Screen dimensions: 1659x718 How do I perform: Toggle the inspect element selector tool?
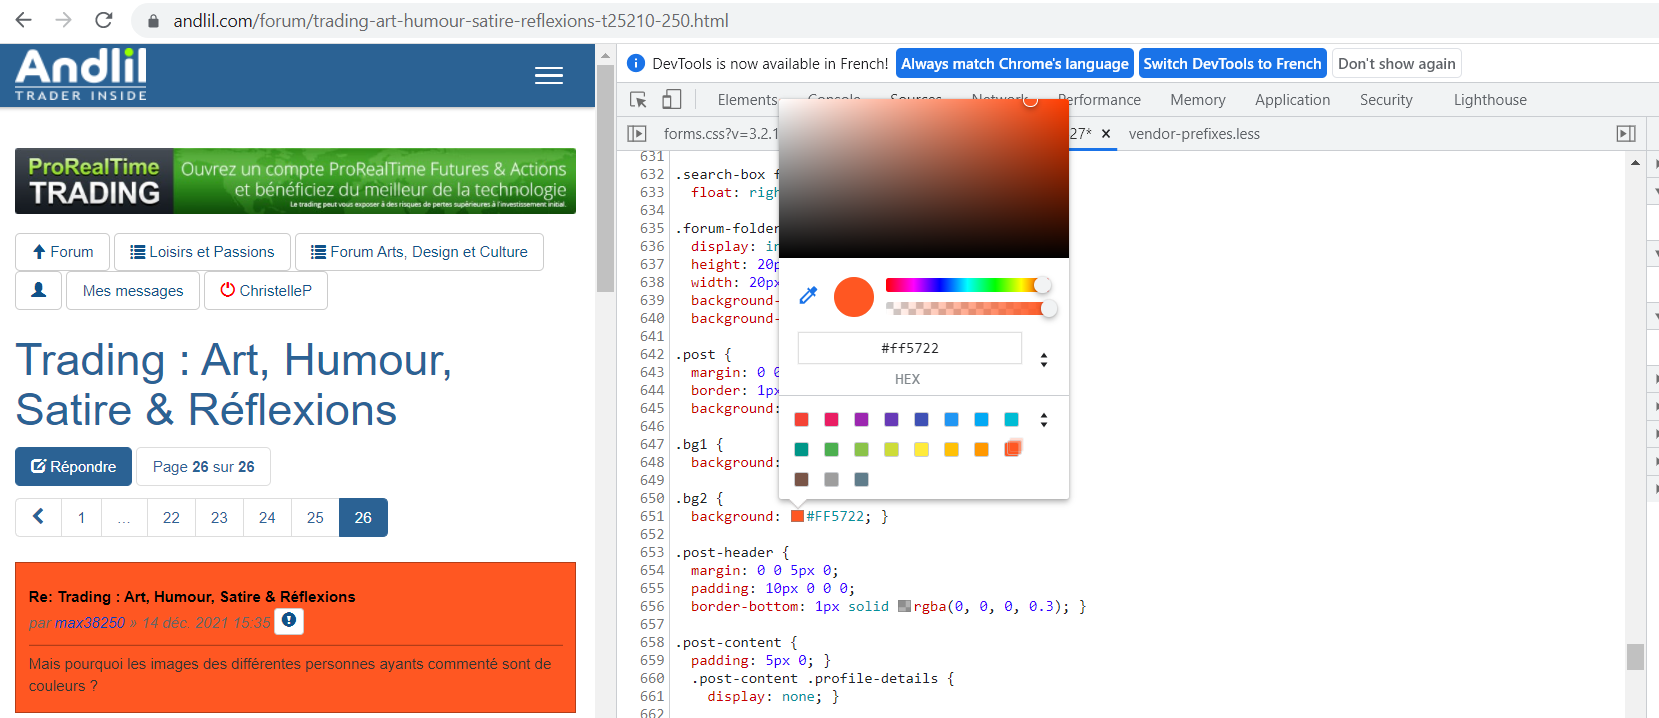638,99
